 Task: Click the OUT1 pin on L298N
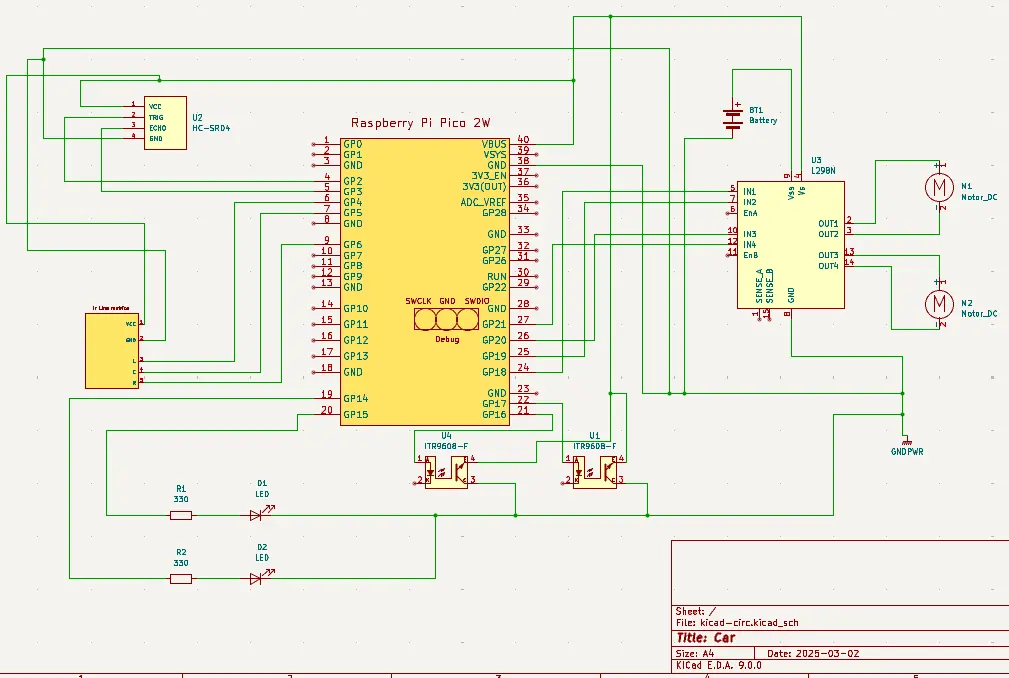[828, 223]
